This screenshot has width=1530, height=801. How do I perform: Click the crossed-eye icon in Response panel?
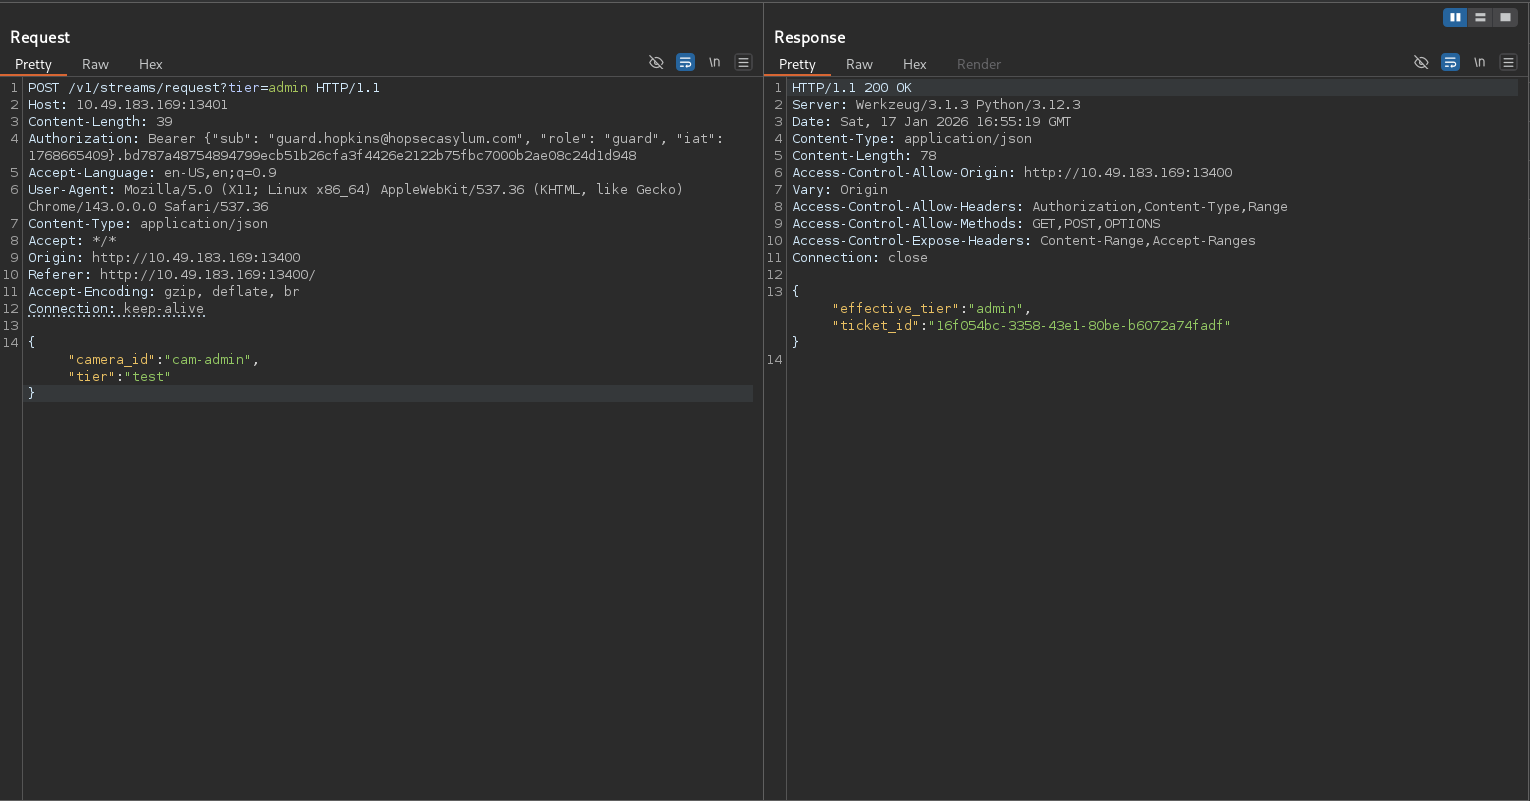click(1421, 62)
